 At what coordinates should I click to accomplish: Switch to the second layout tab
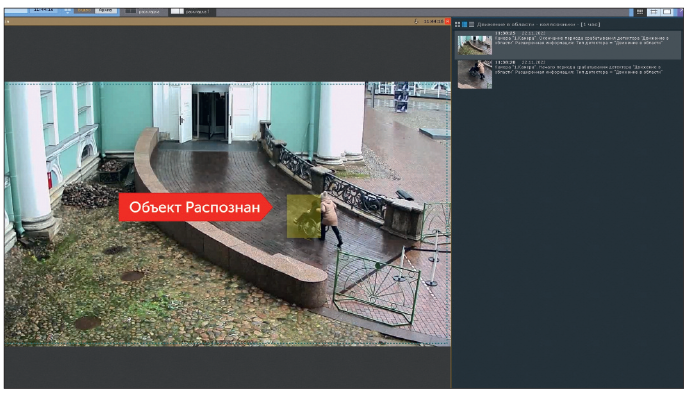(x=191, y=11)
